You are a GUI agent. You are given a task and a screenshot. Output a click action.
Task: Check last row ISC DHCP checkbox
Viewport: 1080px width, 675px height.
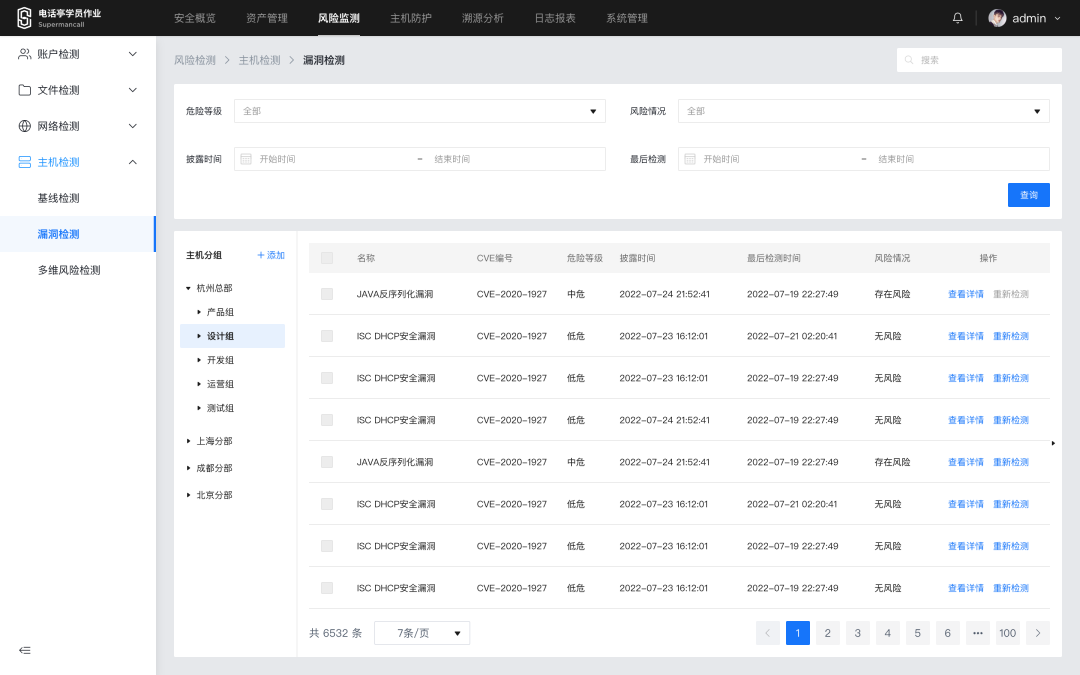point(327,588)
